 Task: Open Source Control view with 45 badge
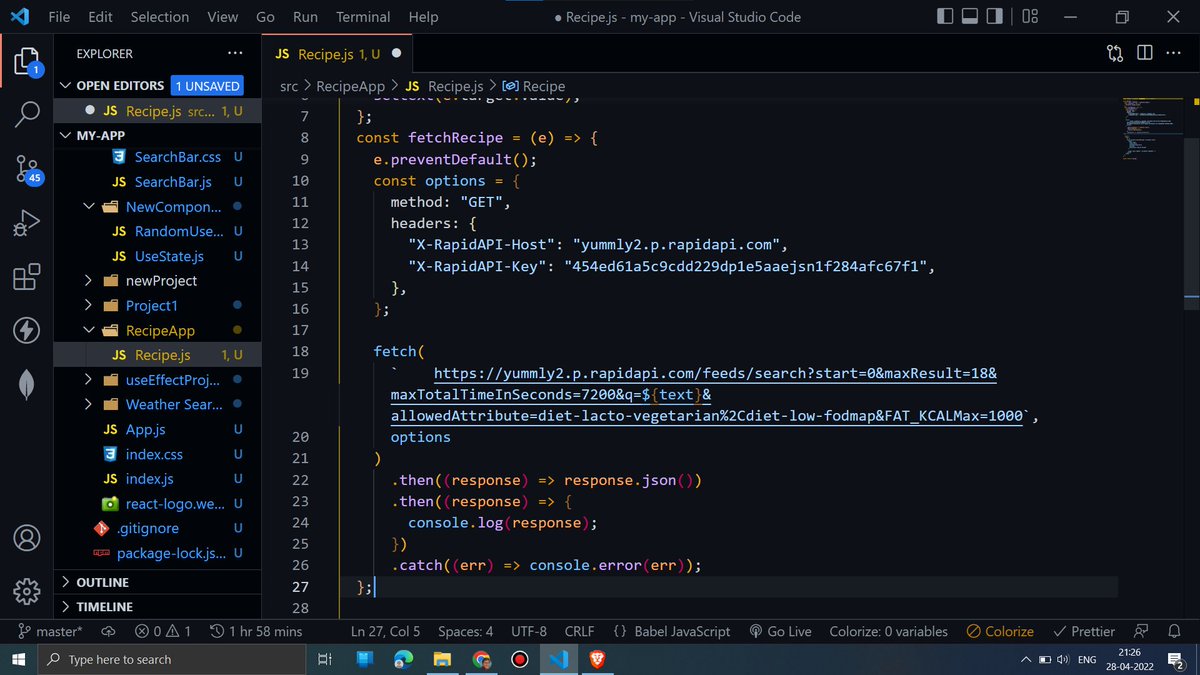click(x=27, y=168)
